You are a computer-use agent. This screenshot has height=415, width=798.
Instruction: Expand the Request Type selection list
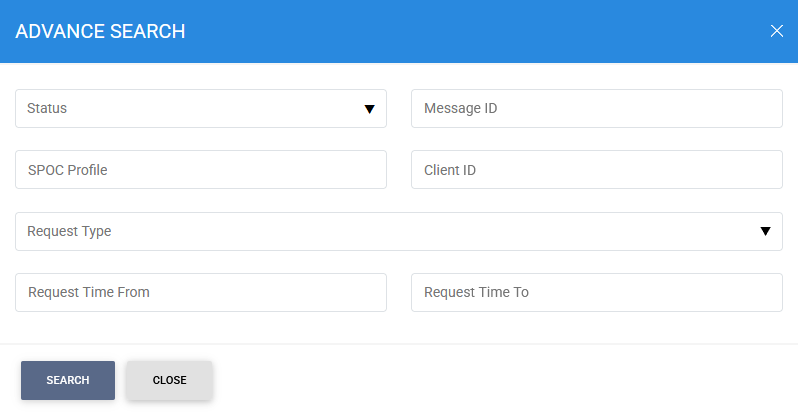point(399,231)
